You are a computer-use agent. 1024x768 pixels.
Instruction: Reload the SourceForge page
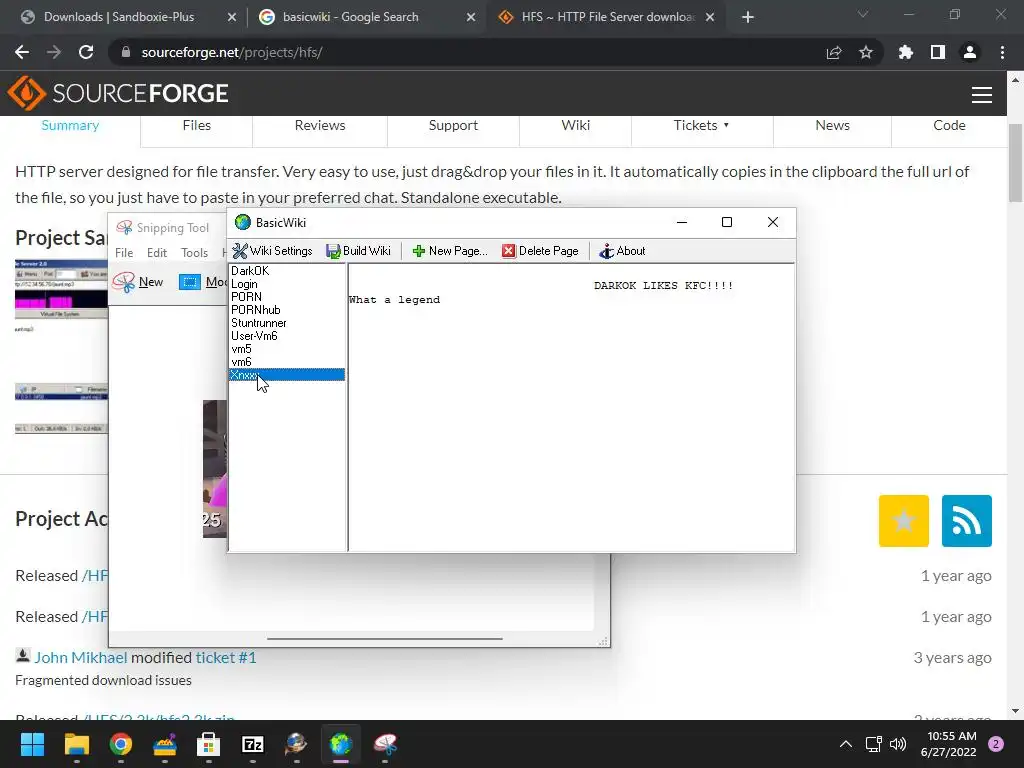86,52
